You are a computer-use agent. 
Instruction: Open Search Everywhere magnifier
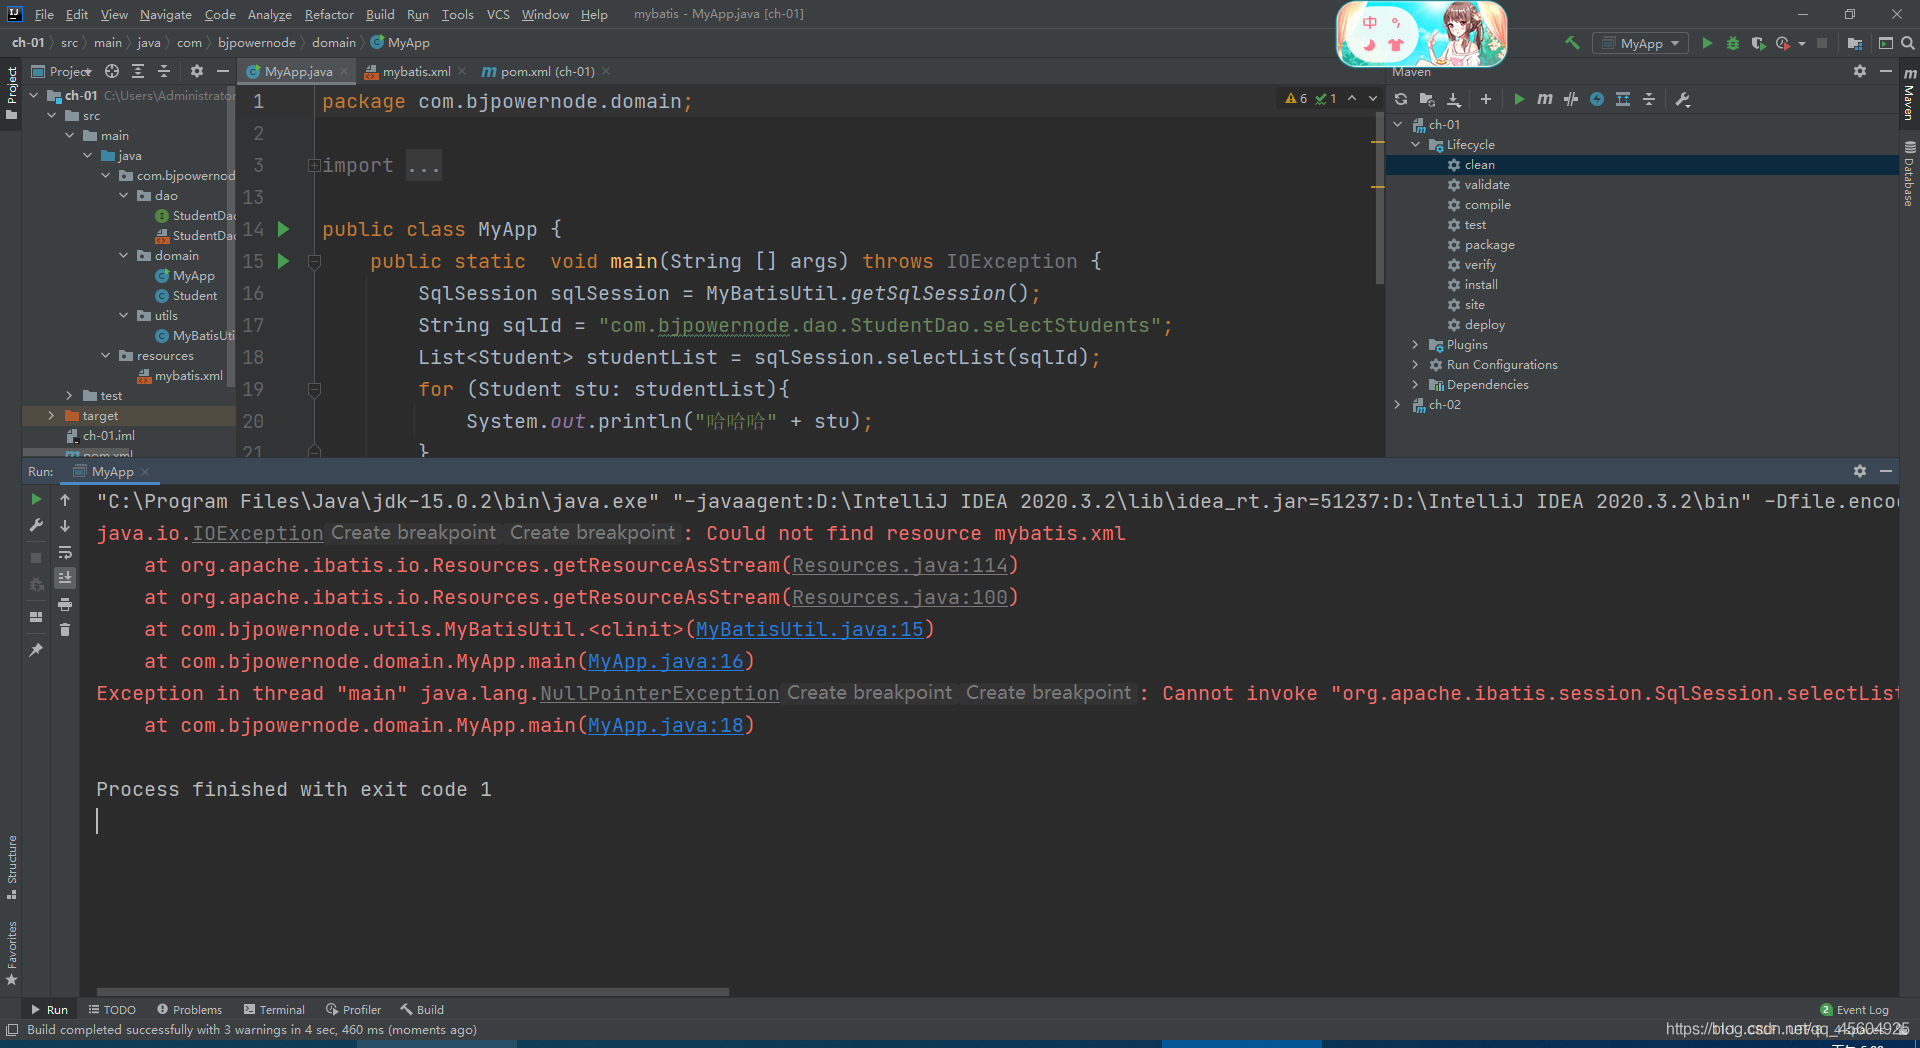[1907, 43]
